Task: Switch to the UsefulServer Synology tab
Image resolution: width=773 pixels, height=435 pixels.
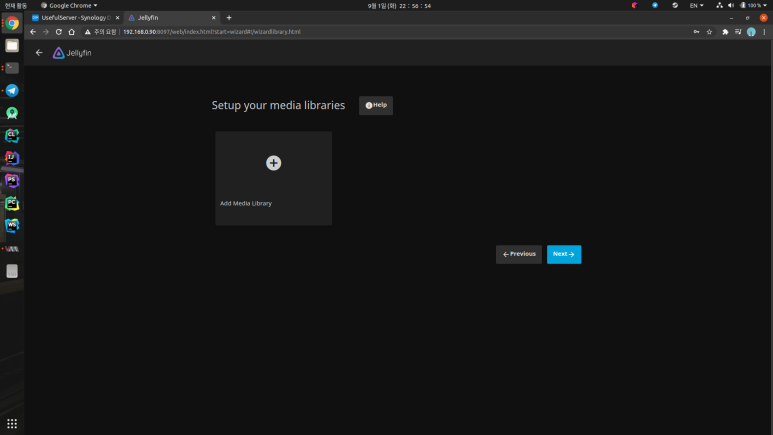Action: [x=75, y=18]
